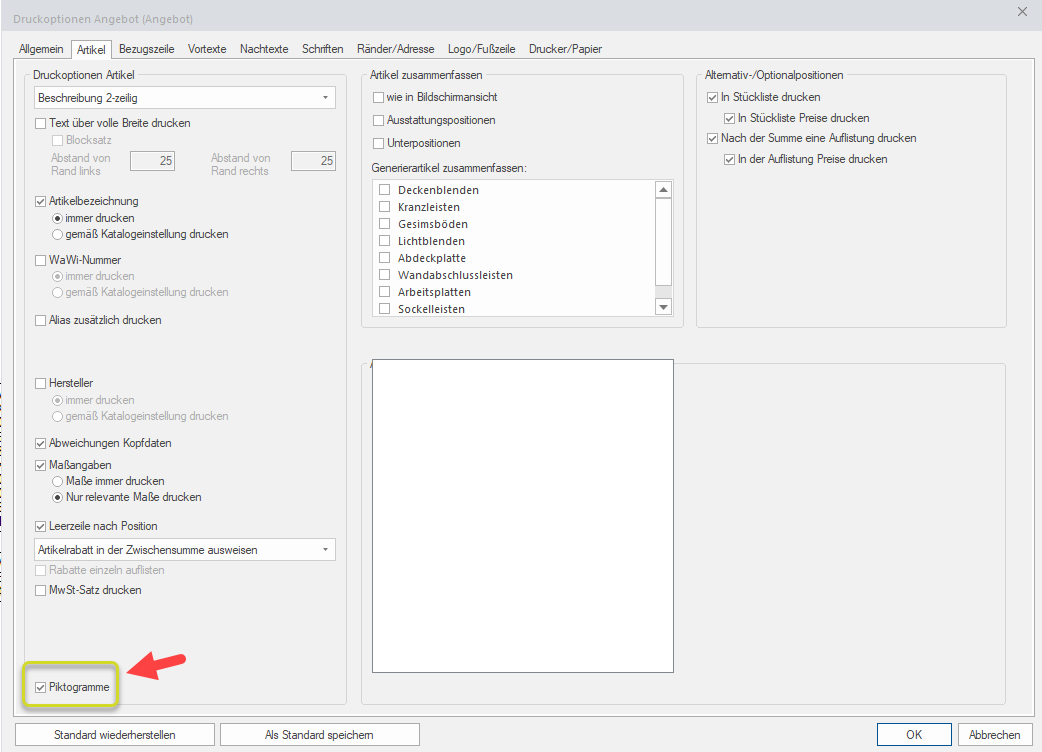Select gemäß Katalogeinstellung drucken under Artikelbezeichnung
This screenshot has height=752, width=1042.
click(58, 234)
